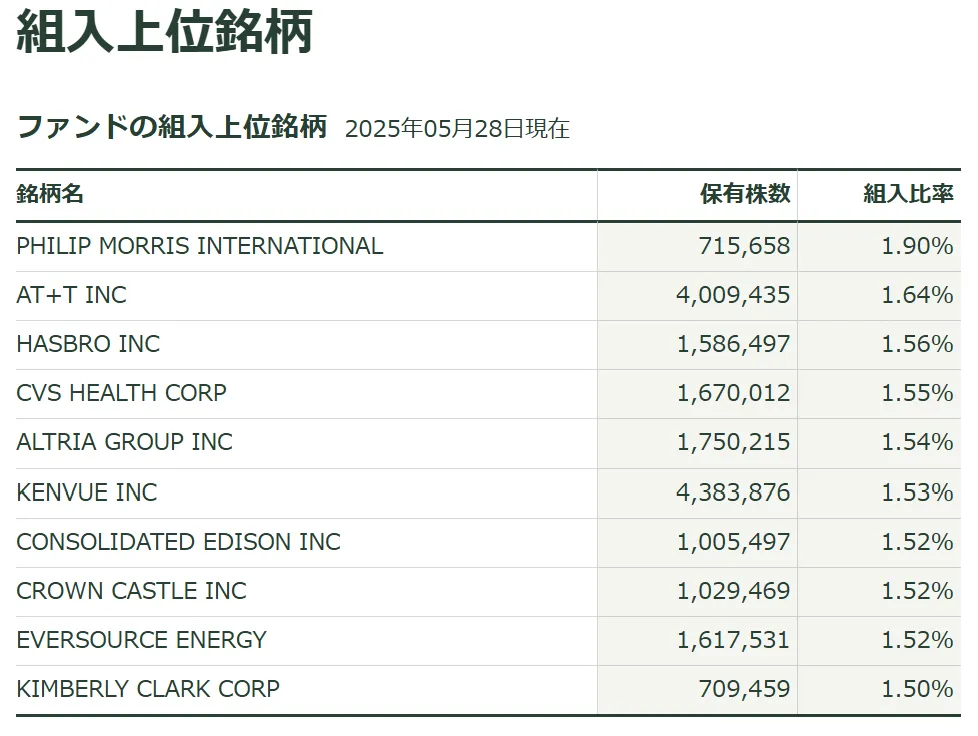This screenshot has width=978, height=736.
Task: Click the 組入上位銘柄 page heading
Action: pos(164,32)
